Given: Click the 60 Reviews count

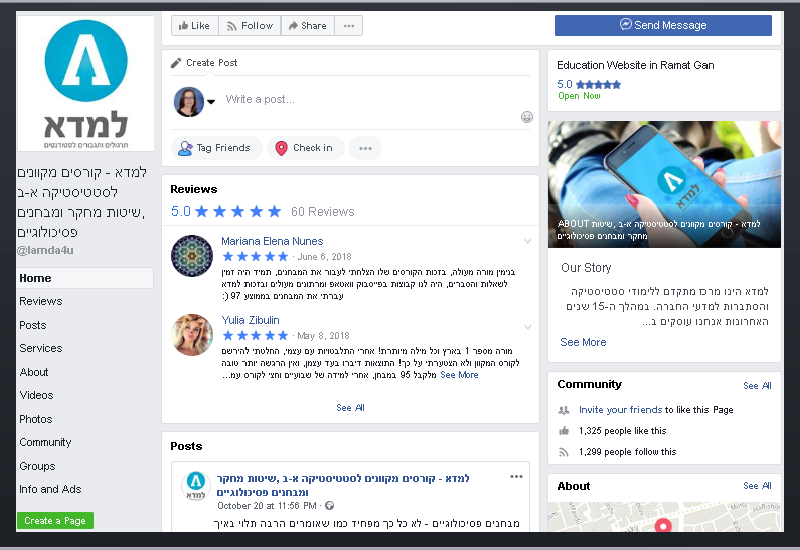Looking at the screenshot, I should pos(322,212).
